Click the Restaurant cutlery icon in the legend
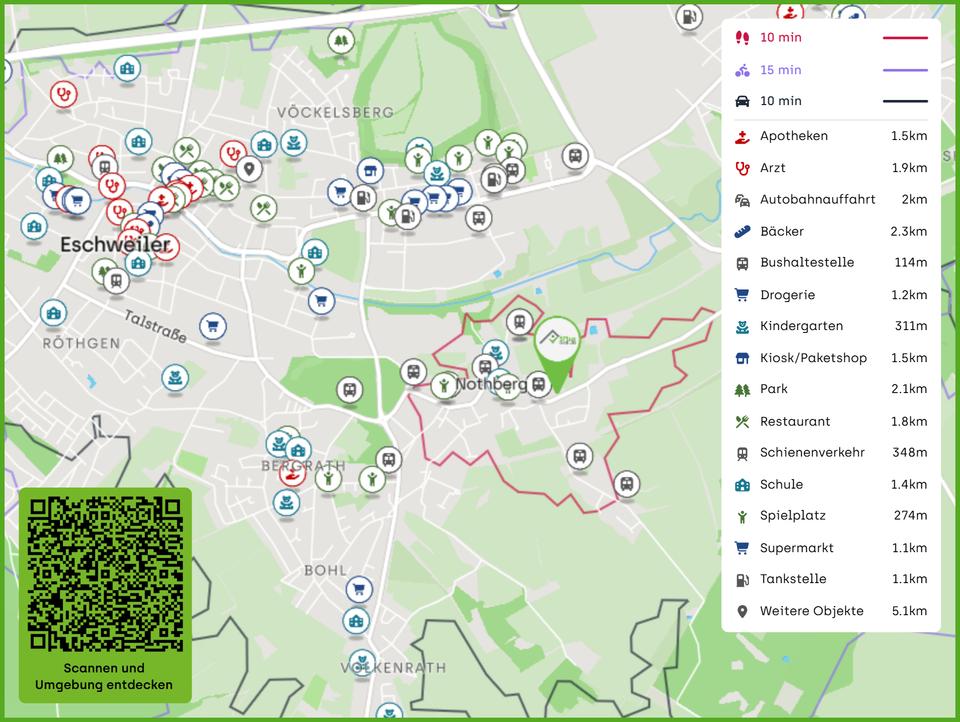This screenshot has height=722, width=960. point(742,421)
